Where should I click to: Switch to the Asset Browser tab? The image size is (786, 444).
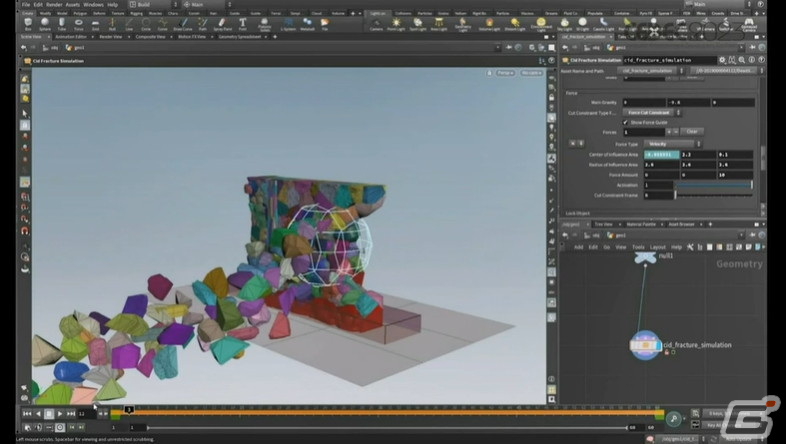pyautogui.click(x=681, y=225)
